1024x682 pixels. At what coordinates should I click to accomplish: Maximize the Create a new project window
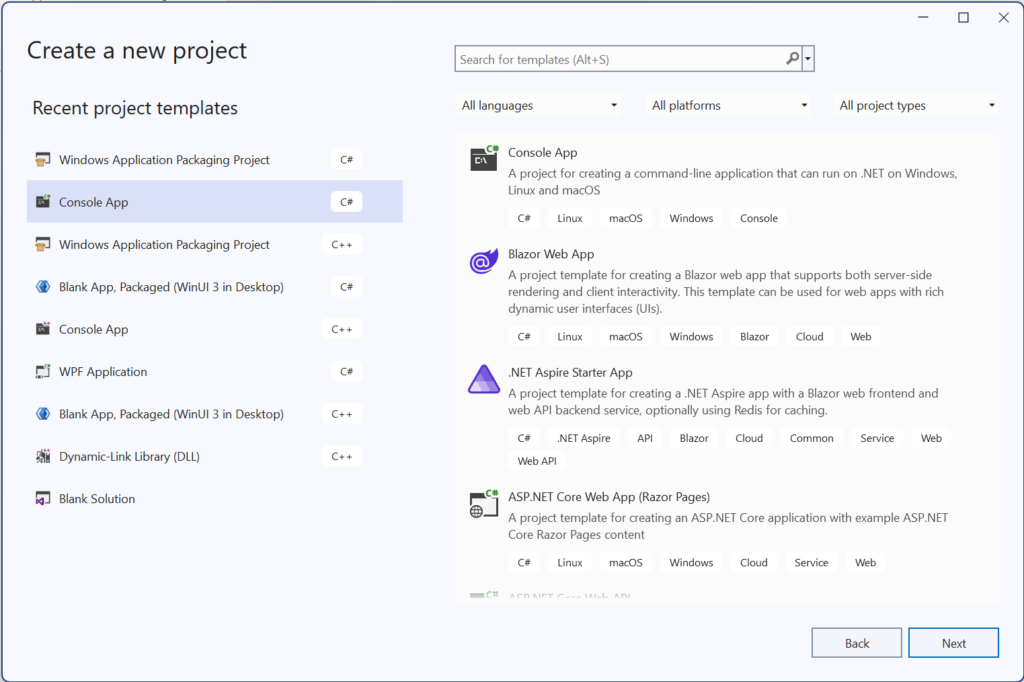click(963, 18)
